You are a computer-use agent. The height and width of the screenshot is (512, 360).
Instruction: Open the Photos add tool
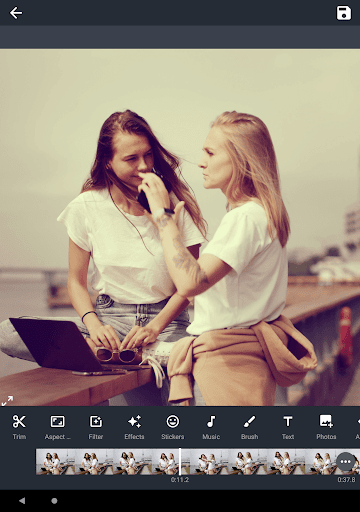326,427
